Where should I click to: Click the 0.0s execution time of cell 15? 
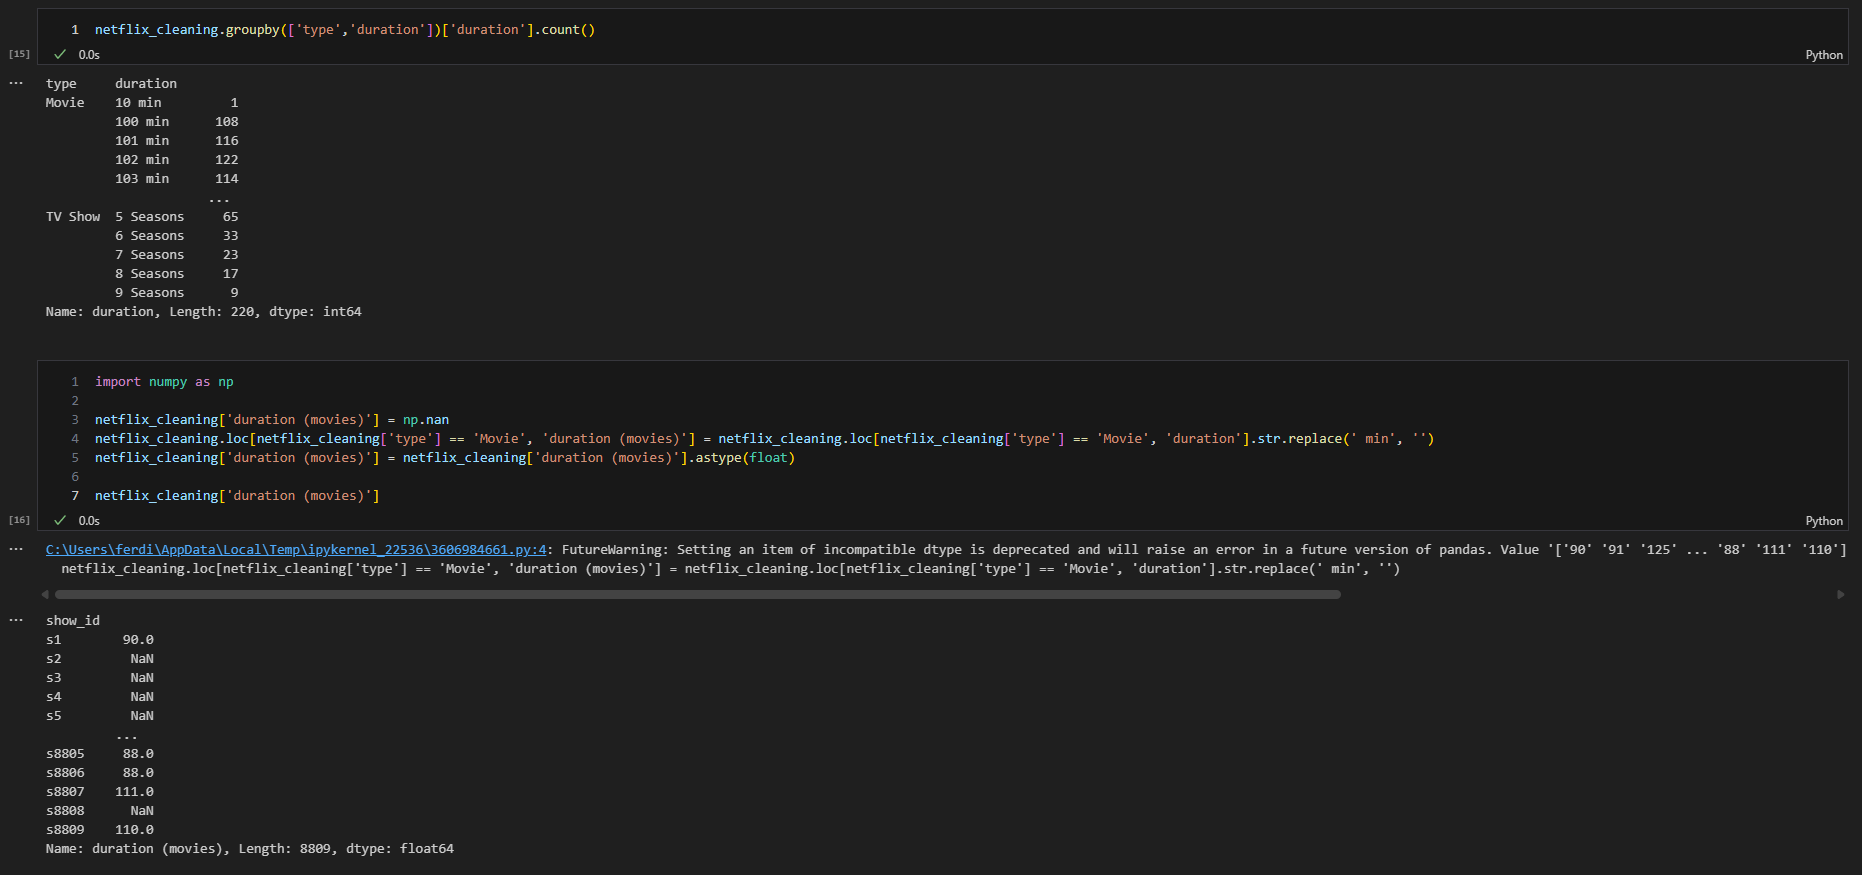coord(89,55)
